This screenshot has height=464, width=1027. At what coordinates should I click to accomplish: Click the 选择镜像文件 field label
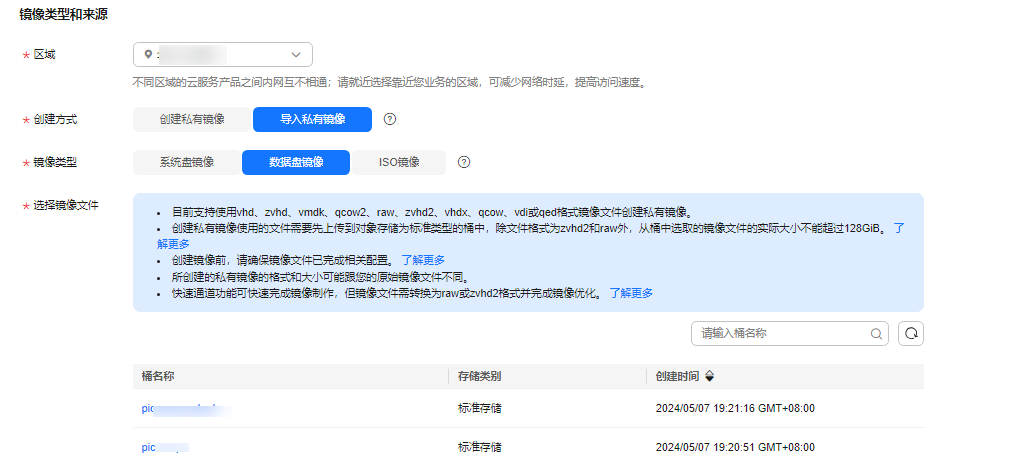(x=65, y=205)
